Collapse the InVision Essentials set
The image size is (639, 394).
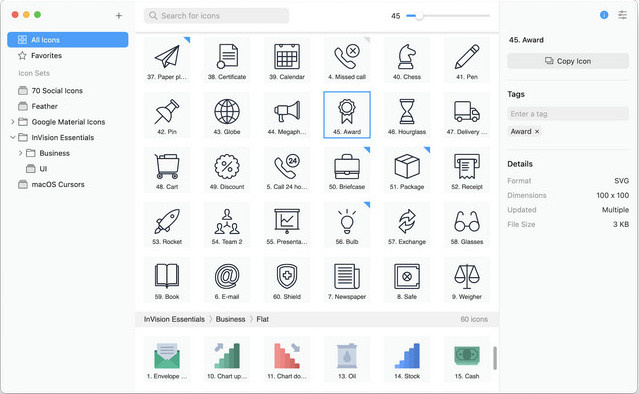(x=13, y=137)
